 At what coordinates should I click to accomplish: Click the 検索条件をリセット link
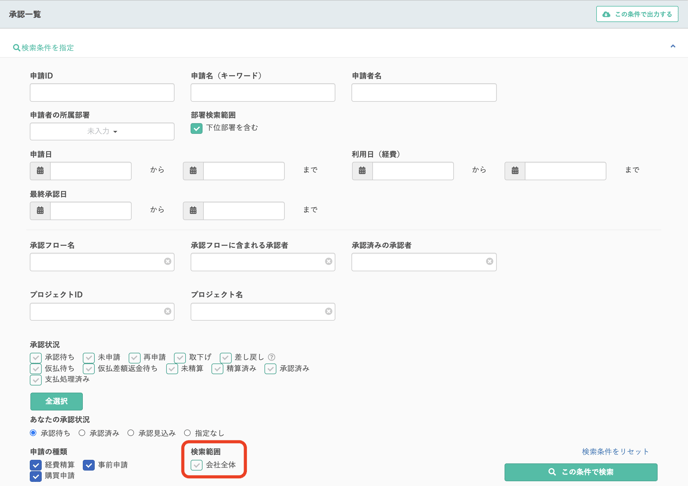pyautogui.click(x=615, y=451)
